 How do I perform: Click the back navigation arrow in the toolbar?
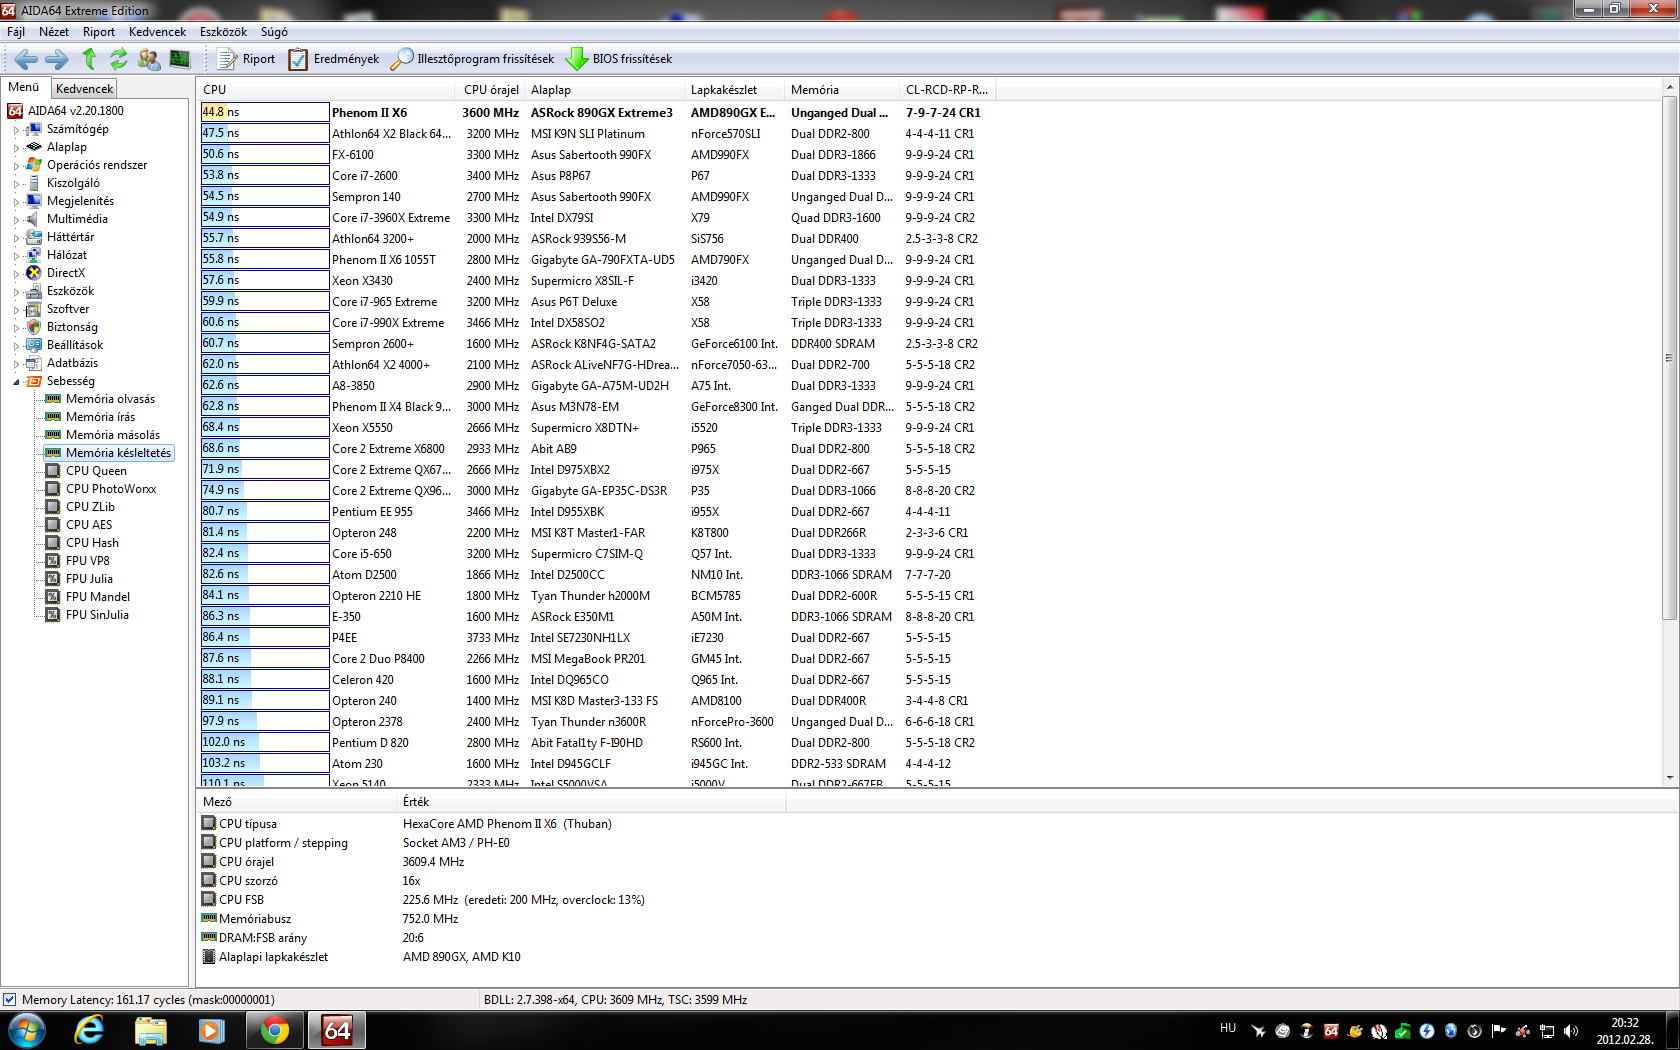point(27,59)
